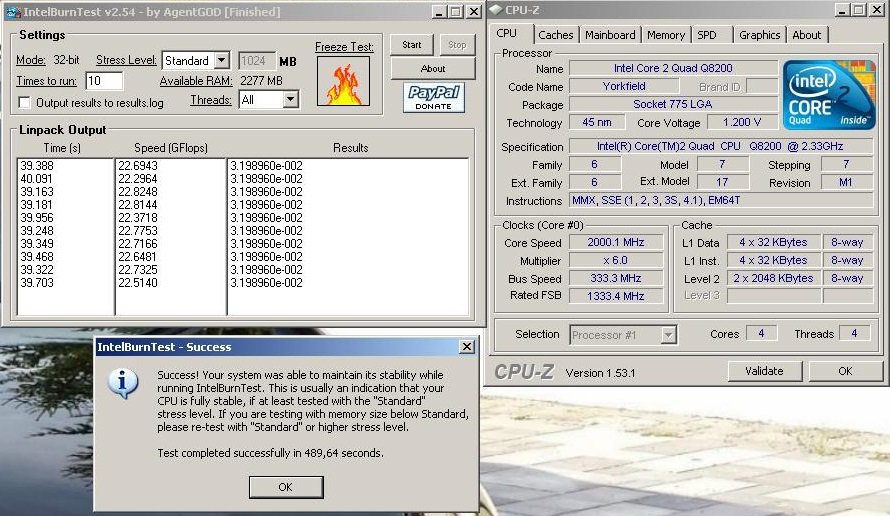Click OK button in CPU-Z window

pos(845,371)
